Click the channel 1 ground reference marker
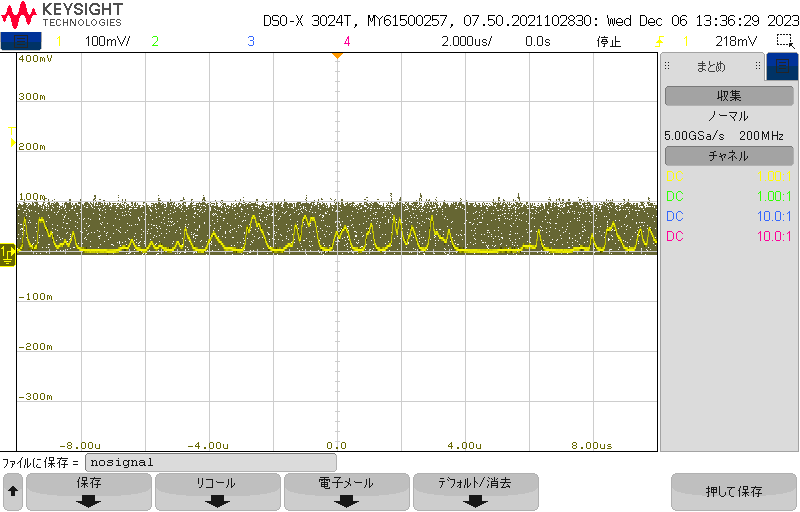The width and height of the screenshot is (800, 512). coord(7,255)
